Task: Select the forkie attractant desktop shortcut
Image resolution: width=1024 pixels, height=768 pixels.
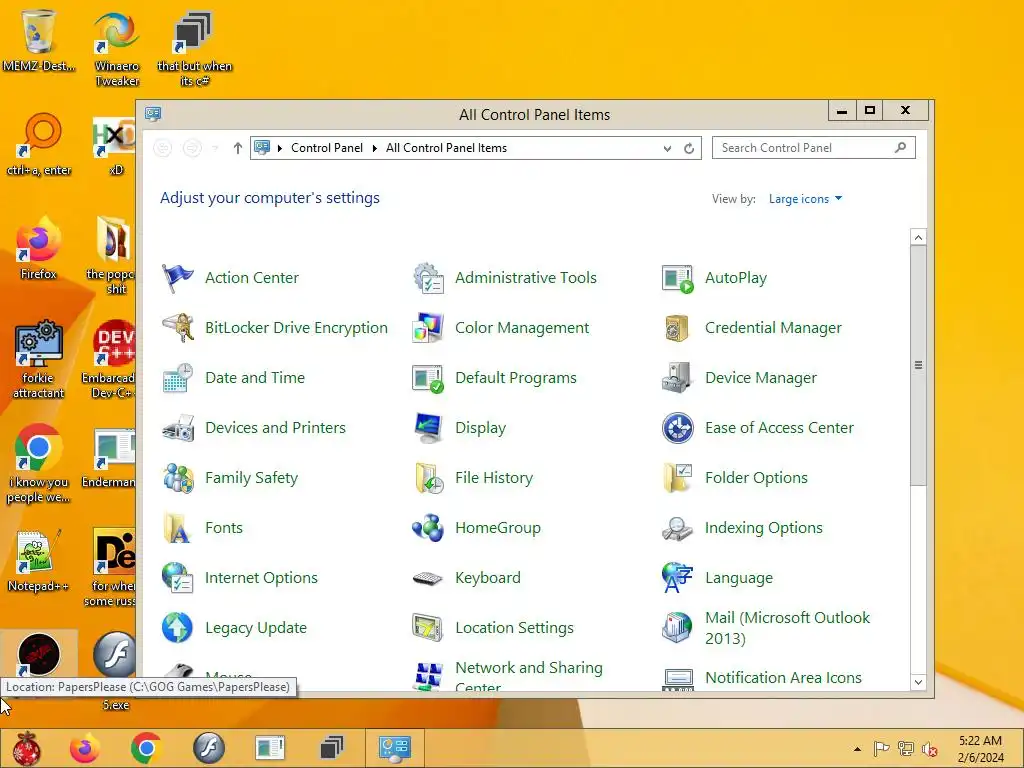Action: (x=38, y=360)
